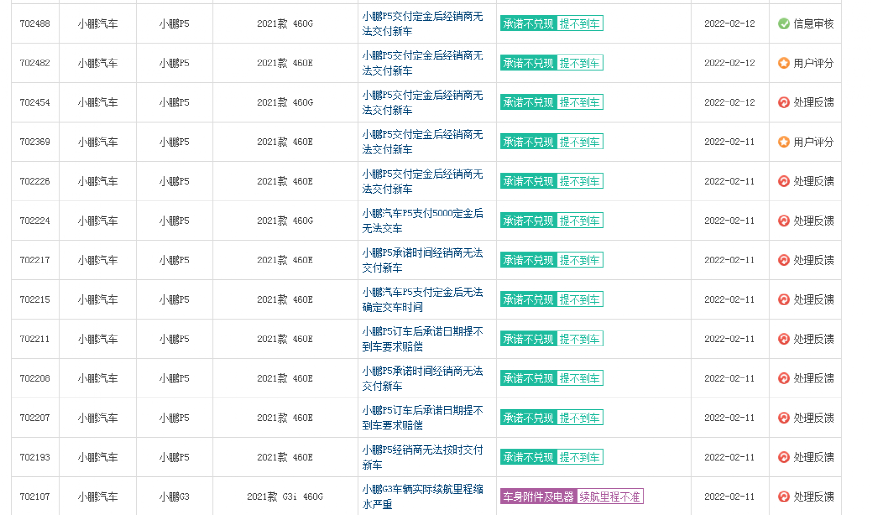Click 承诺不兑现 tag in row 702488
872x515 pixels.
(528, 24)
